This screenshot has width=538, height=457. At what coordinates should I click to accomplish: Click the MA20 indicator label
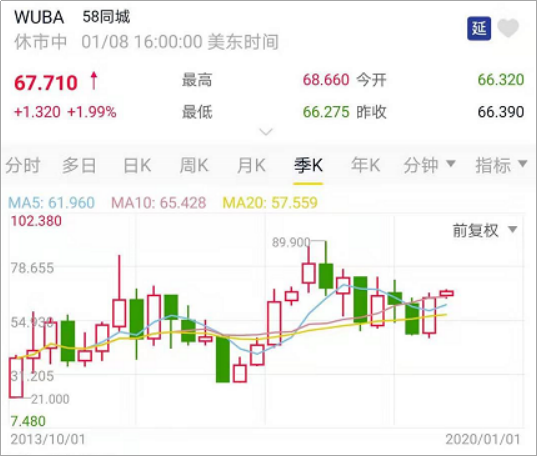(x=270, y=203)
